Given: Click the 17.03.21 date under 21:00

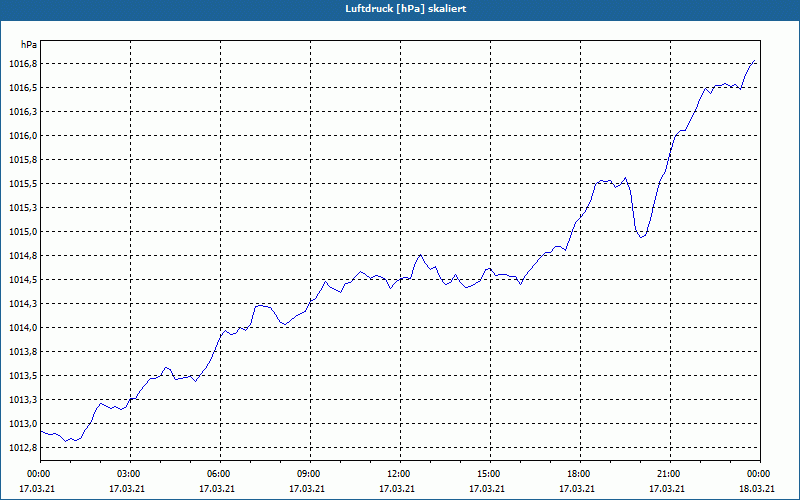Looking at the screenshot, I should click(x=666, y=489).
